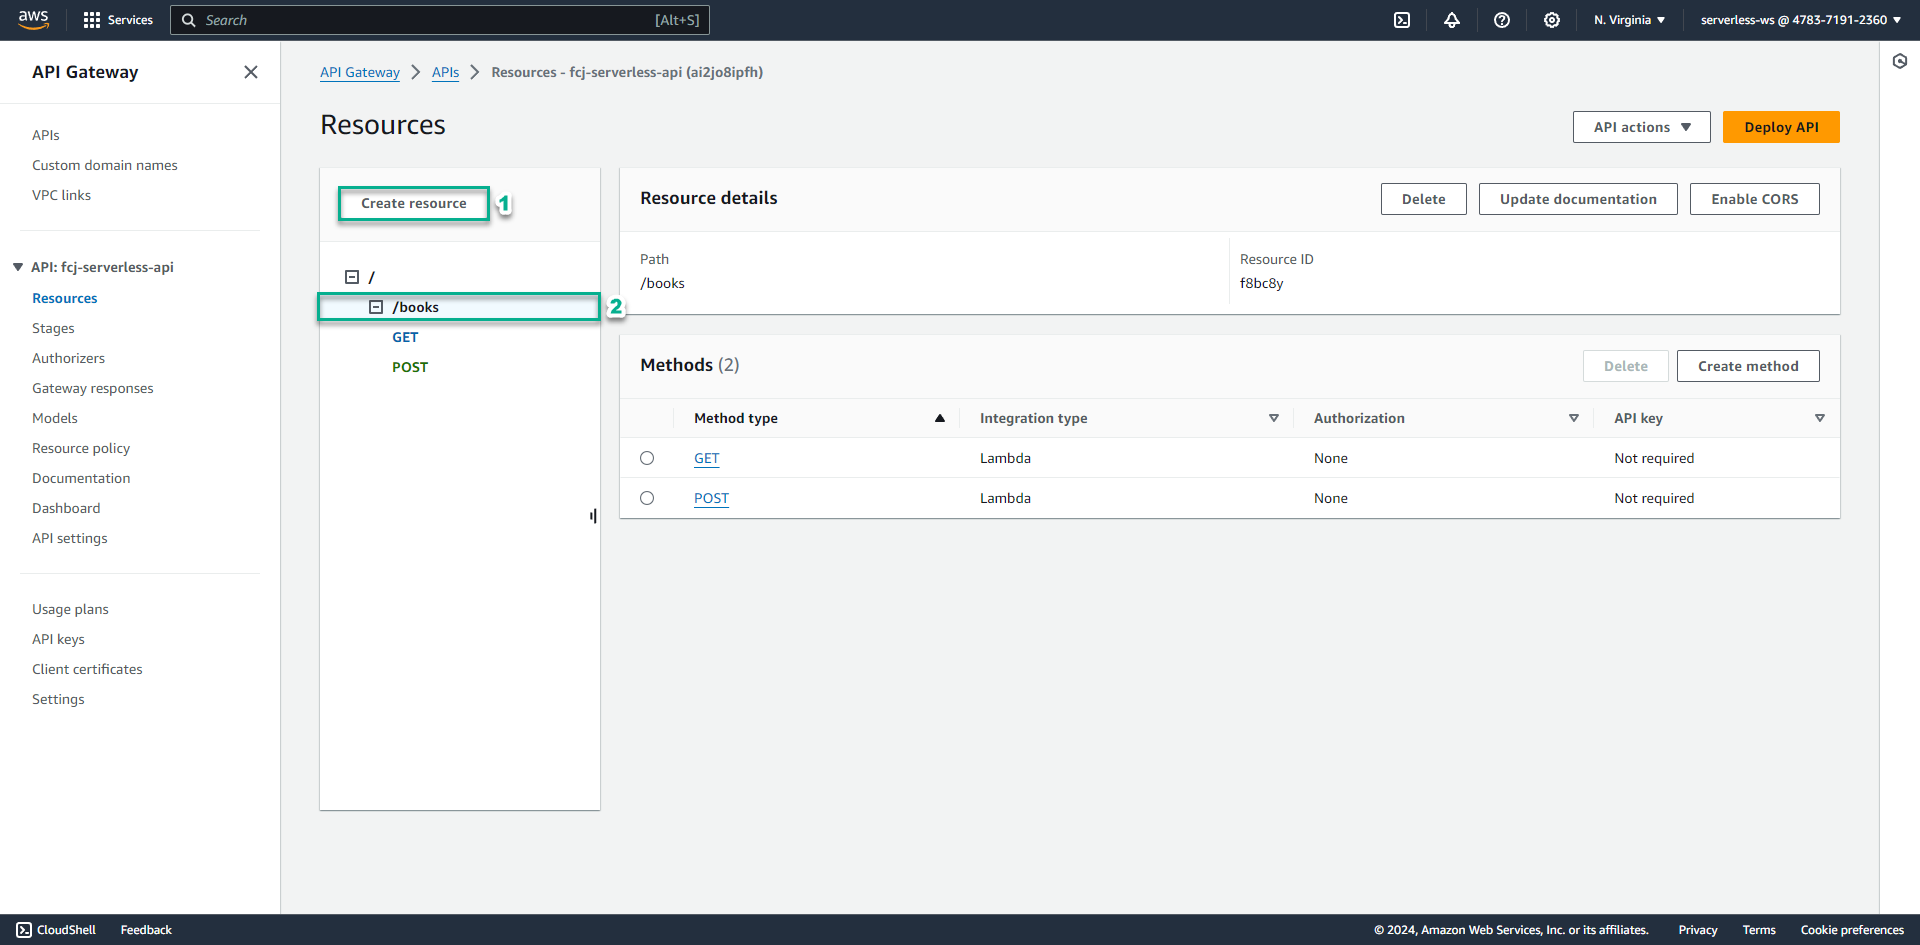Open the API actions dropdown
The width and height of the screenshot is (1920, 945).
tap(1641, 127)
